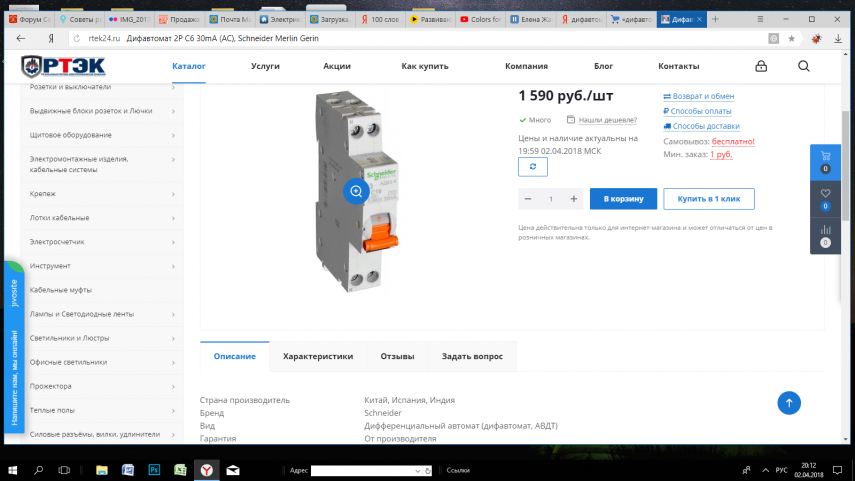Open the Отзывы tab

click(397, 356)
